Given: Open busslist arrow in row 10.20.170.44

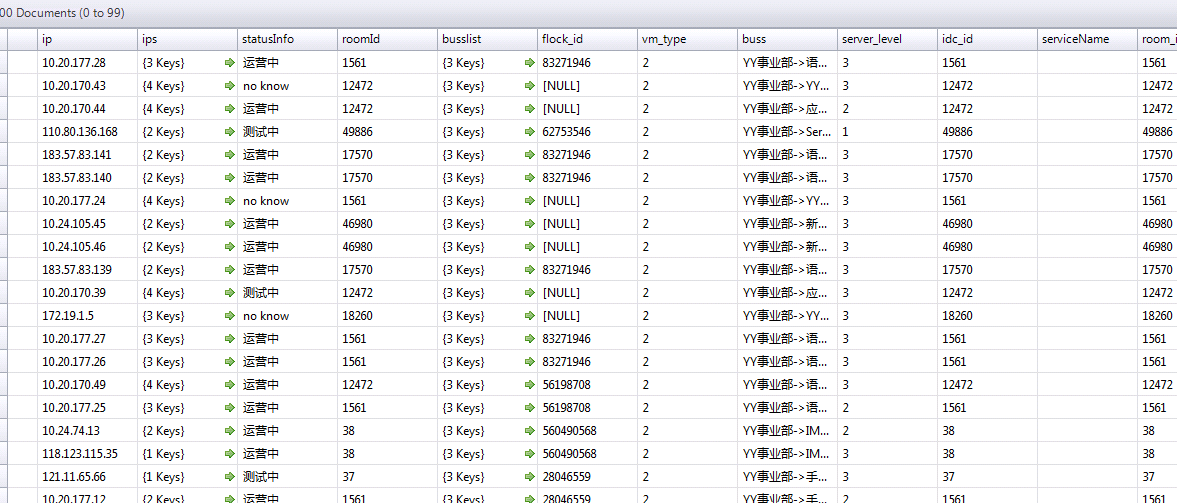Looking at the screenshot, I should pyautogui.click(x=529, y=109).
